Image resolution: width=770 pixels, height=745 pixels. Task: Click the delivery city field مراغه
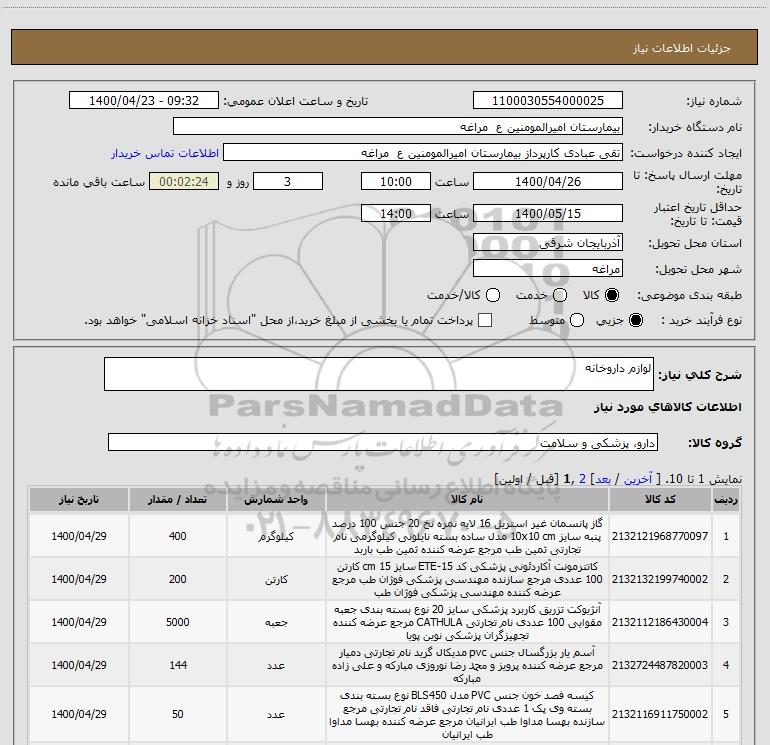coord(548,268)
